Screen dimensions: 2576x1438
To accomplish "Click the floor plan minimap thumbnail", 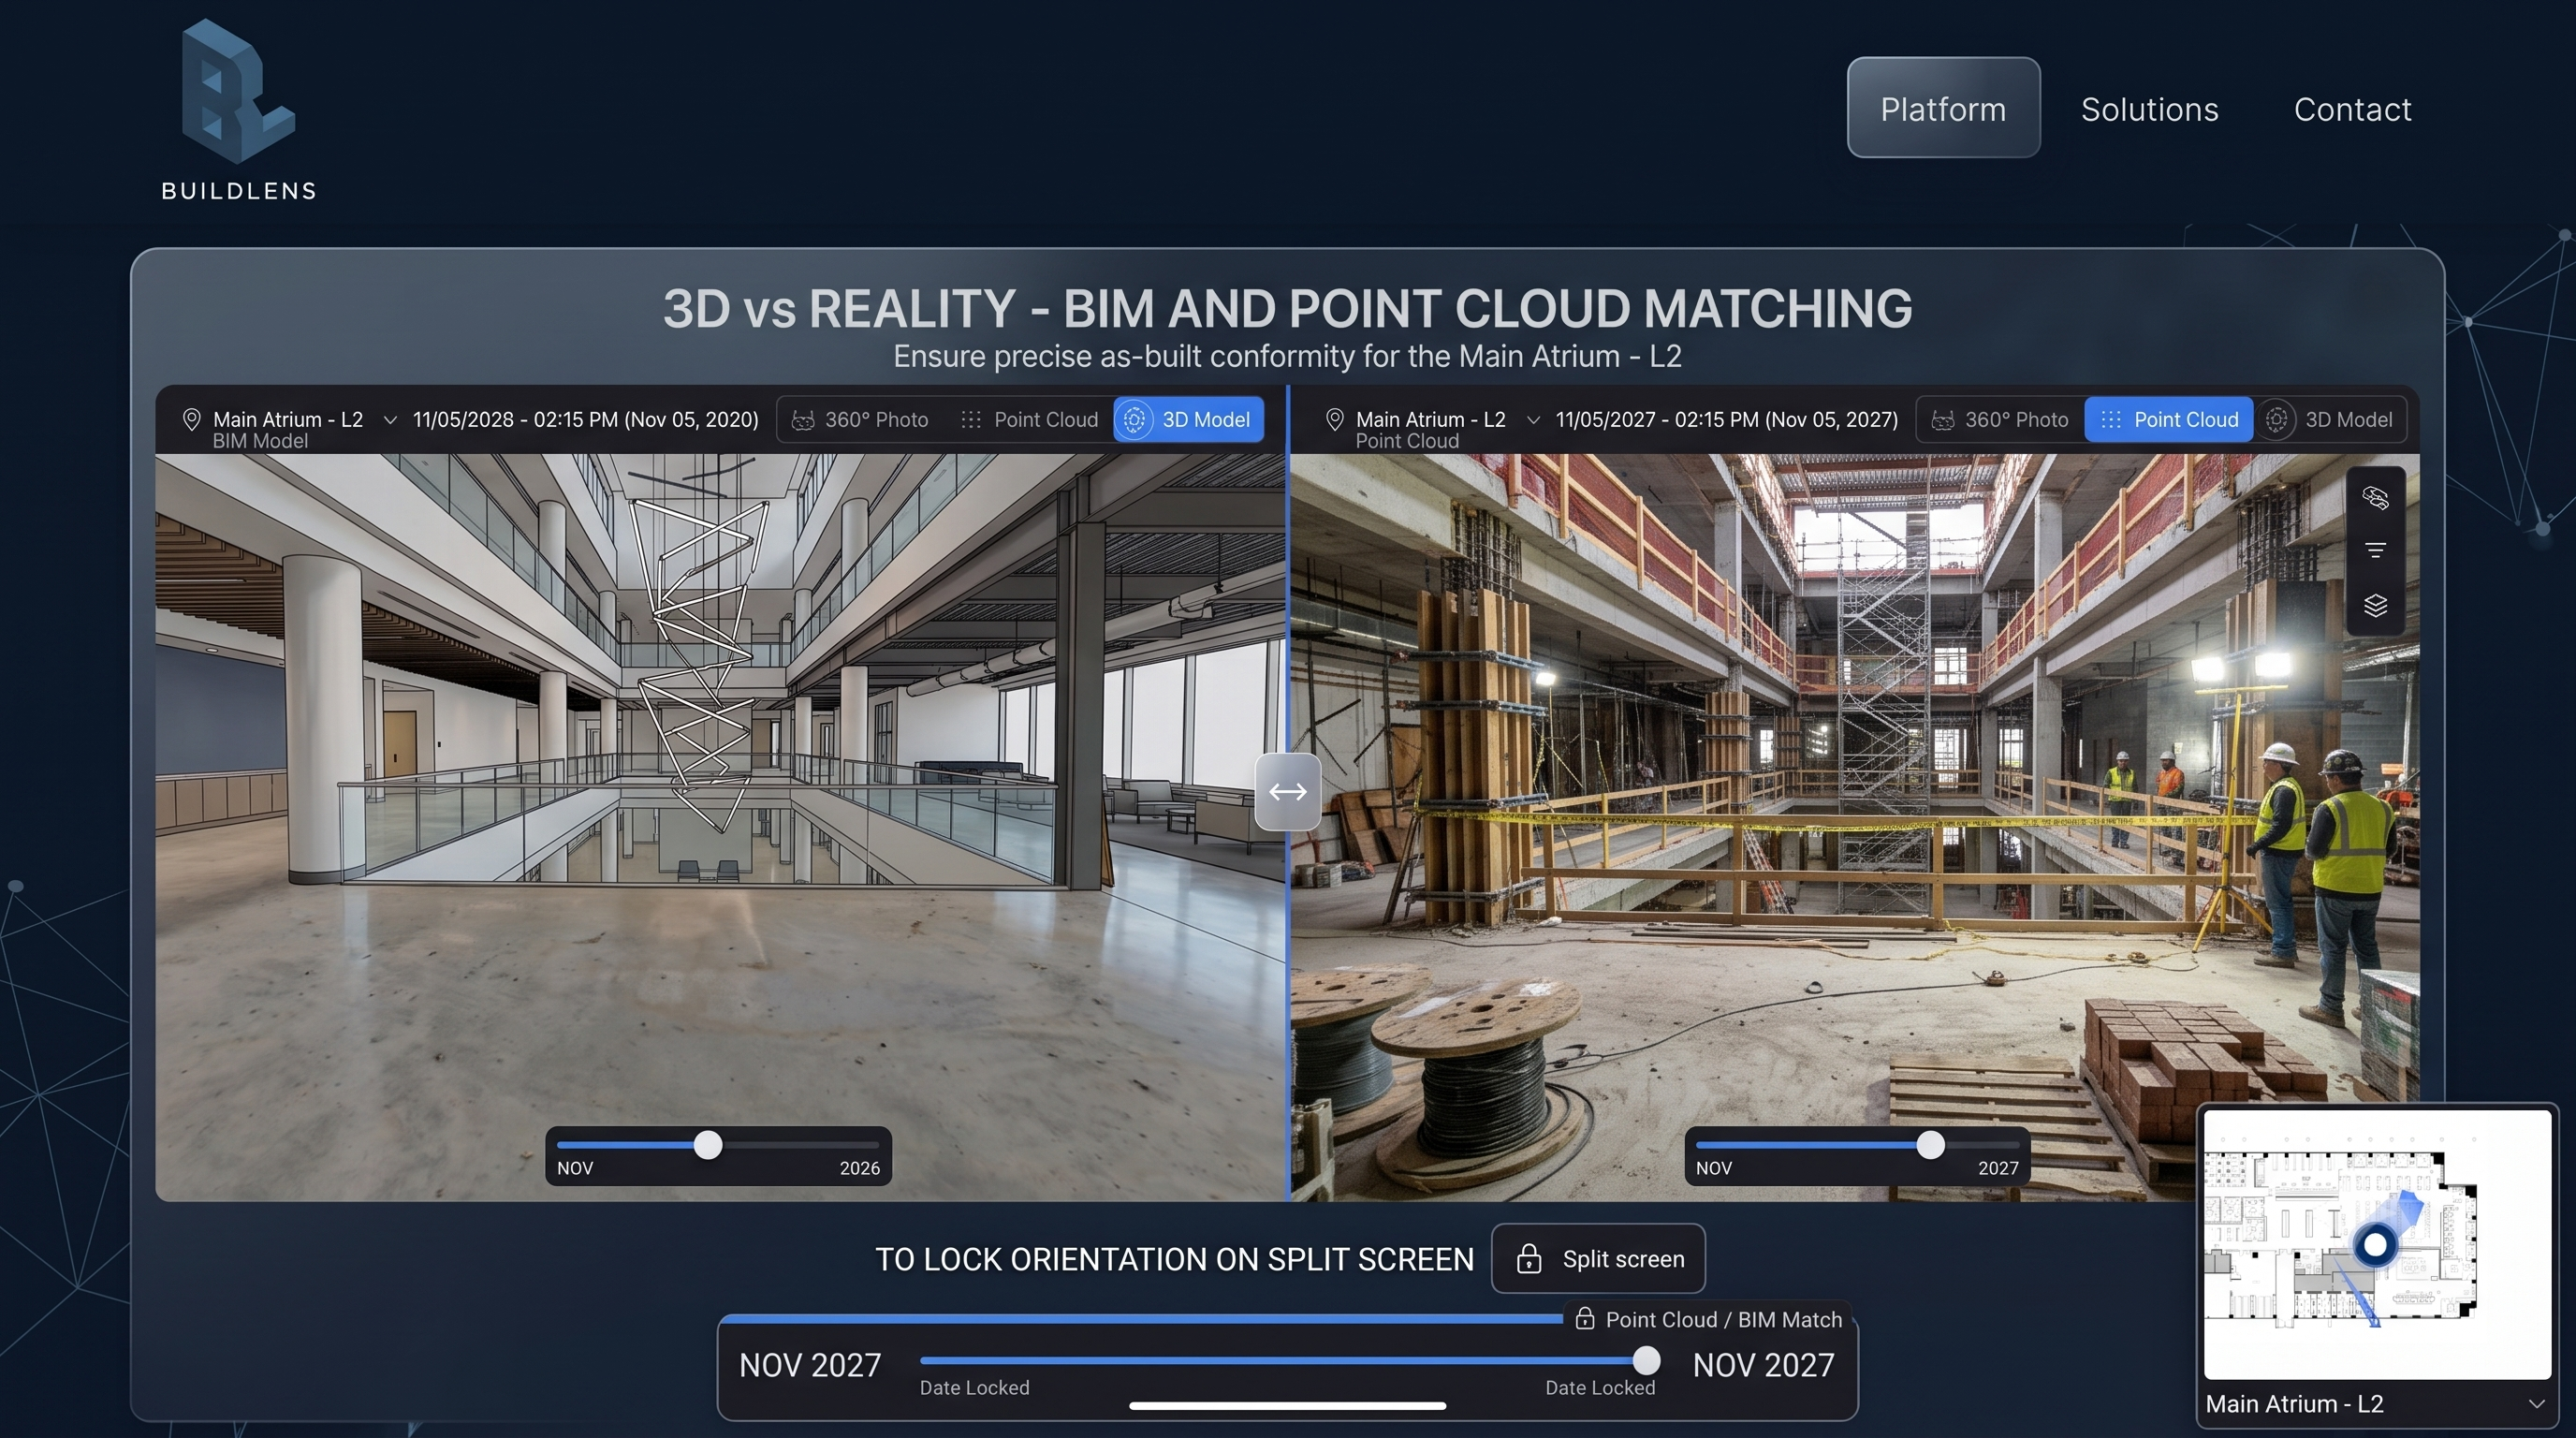I will coord(2377,1244).
